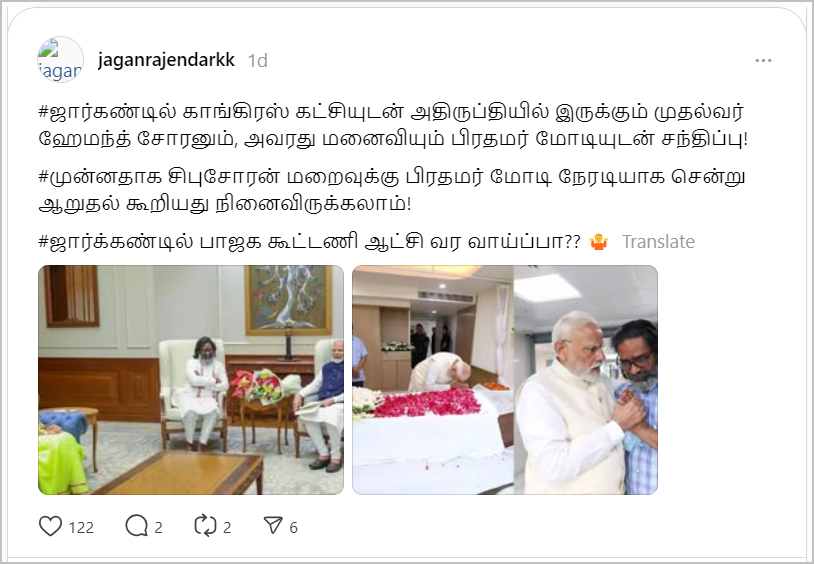Repost using the circular arrows icon
814x564 pixels.
pos(205,527)
